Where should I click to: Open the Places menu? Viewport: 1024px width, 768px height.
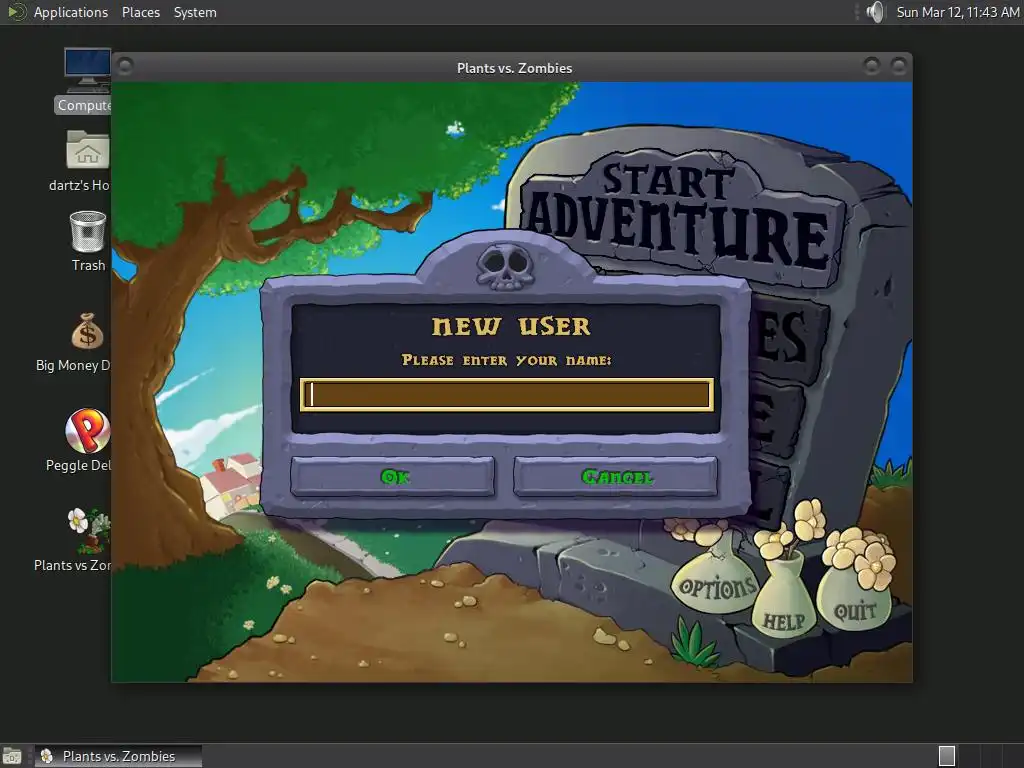tap(140, 12)
